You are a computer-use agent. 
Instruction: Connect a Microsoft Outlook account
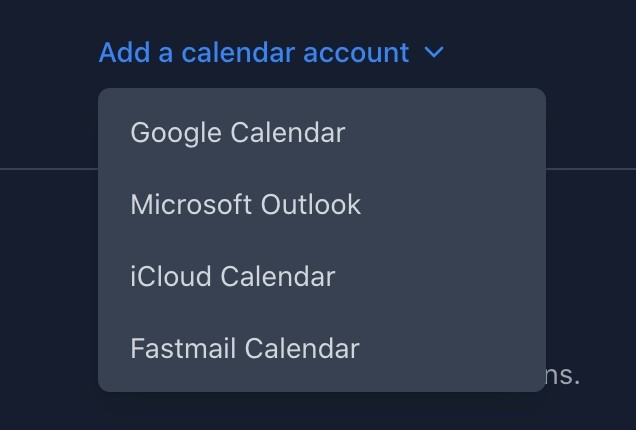click(x=246, y=204)
